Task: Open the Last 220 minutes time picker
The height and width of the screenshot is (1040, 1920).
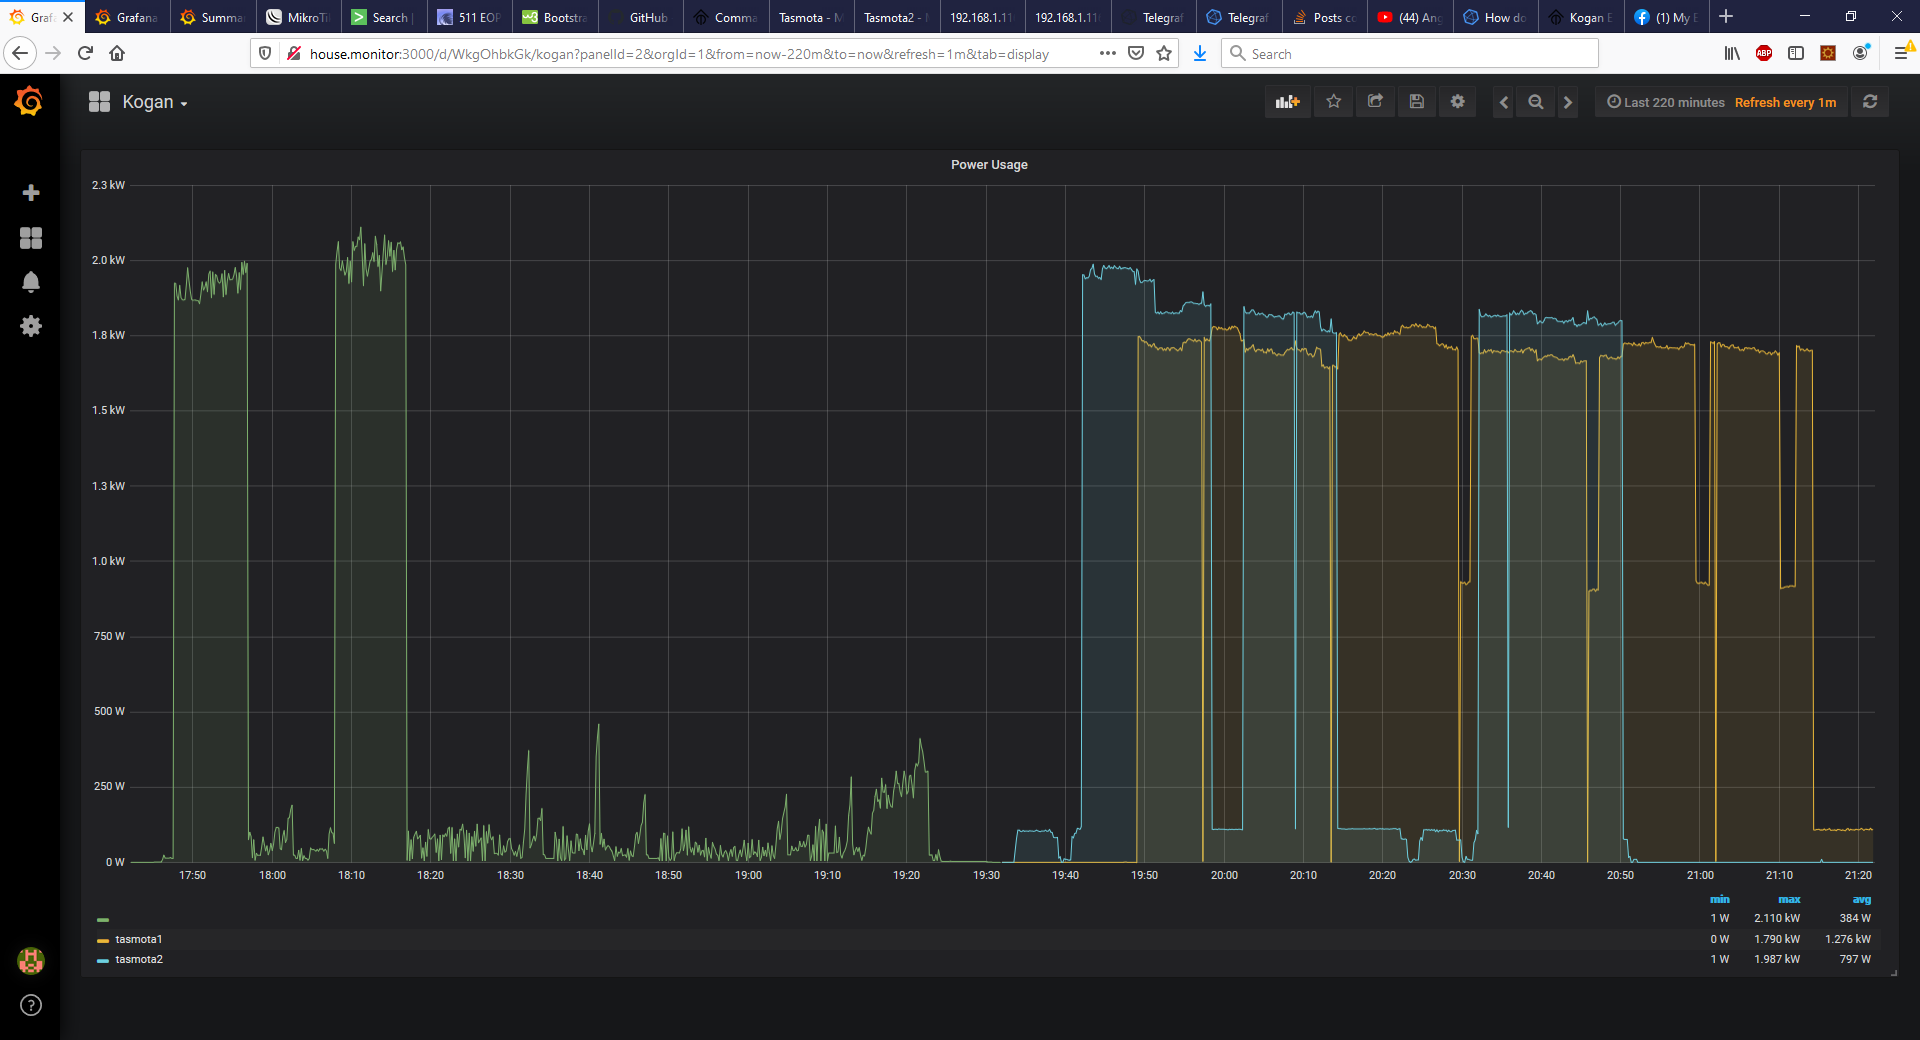Action: coord(1663,101)
